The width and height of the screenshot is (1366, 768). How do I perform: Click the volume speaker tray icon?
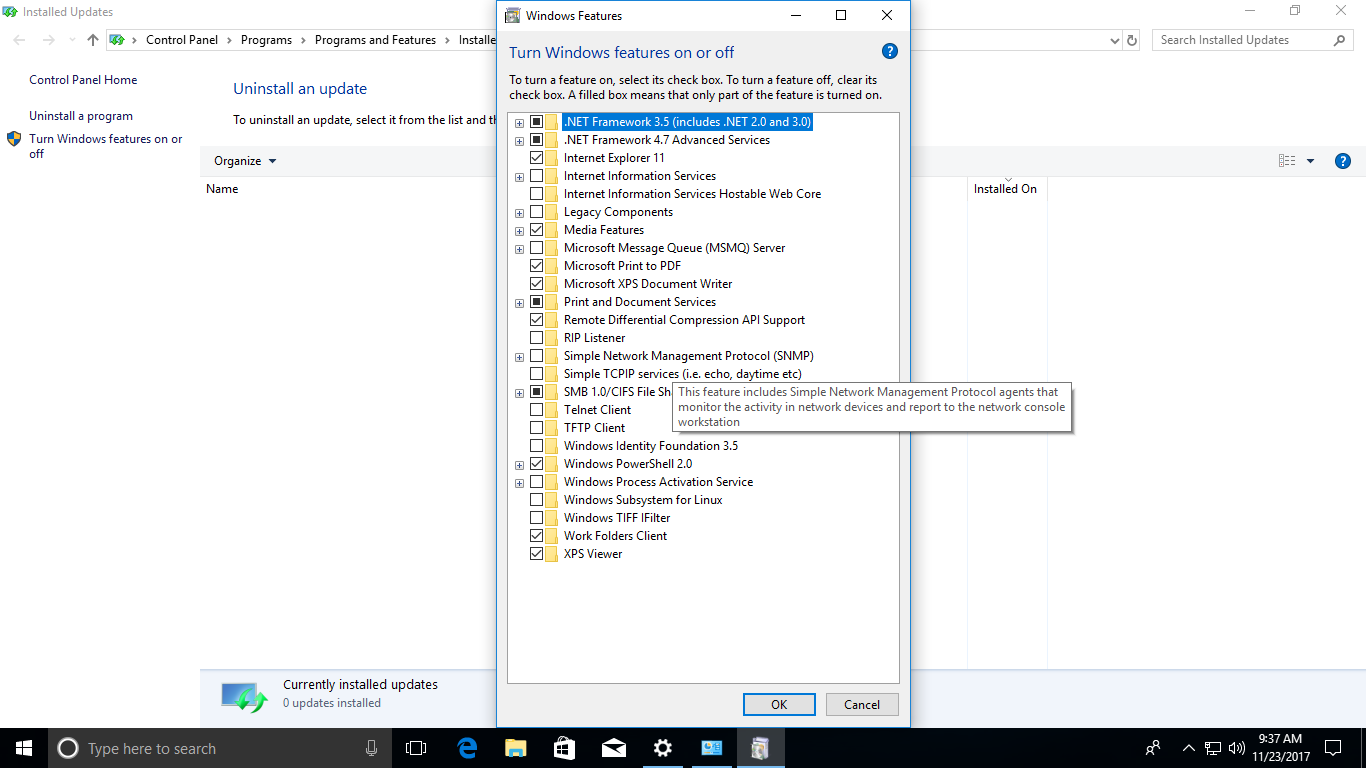pyautogui.click(x=1236, y=748)
